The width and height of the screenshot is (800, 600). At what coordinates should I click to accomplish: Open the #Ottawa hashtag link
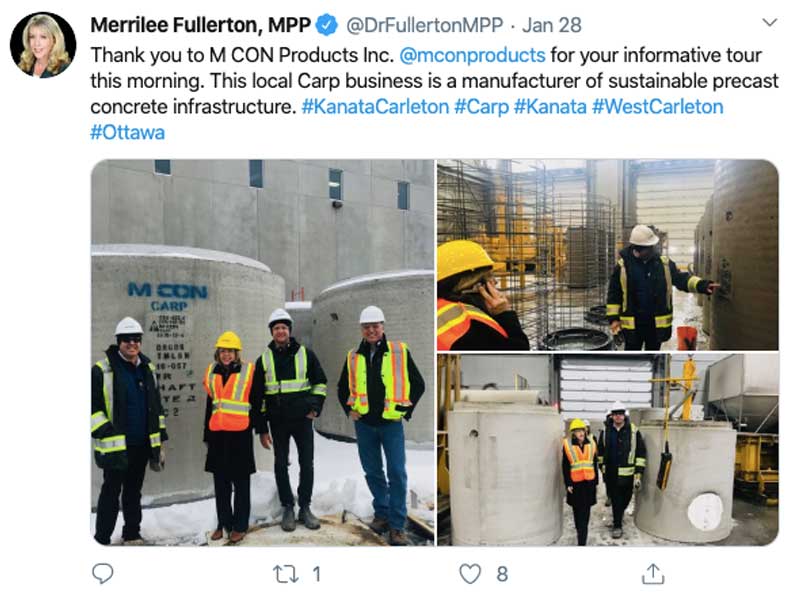click(x=128, y=133)
